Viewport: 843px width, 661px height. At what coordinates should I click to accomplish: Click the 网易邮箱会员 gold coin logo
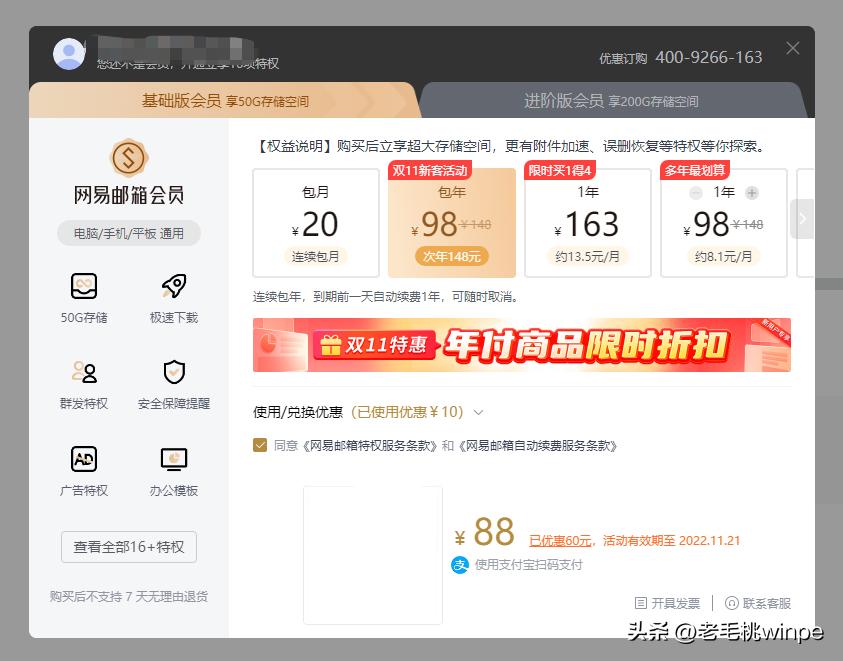pos(128,159)
